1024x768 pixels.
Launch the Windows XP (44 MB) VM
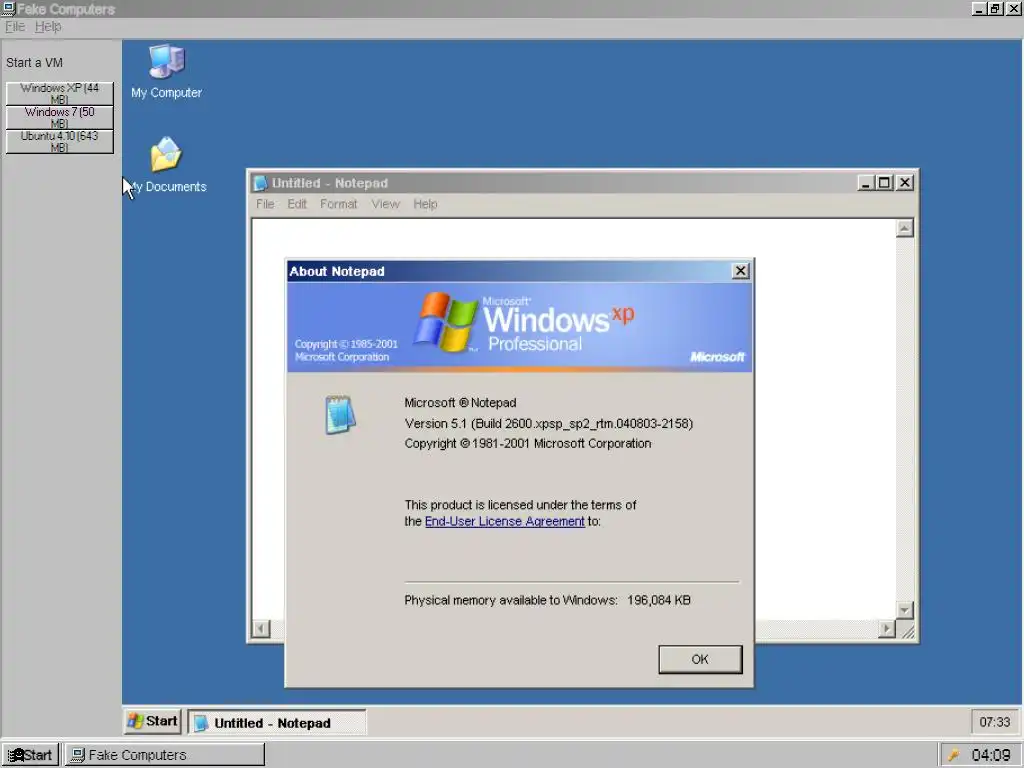(59, 93)
